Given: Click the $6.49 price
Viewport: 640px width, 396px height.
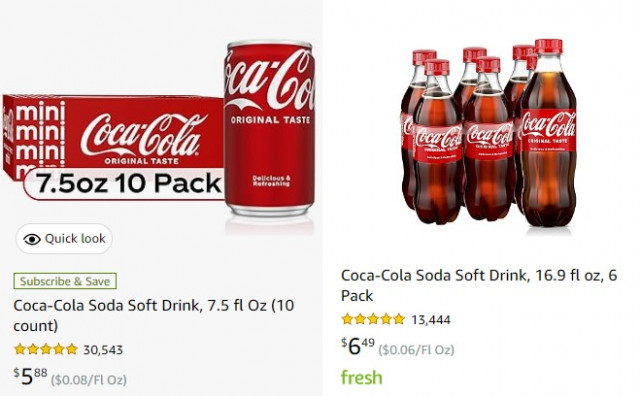Looking at the screenshot, I should pyautogui.click(x=358, y=346).
